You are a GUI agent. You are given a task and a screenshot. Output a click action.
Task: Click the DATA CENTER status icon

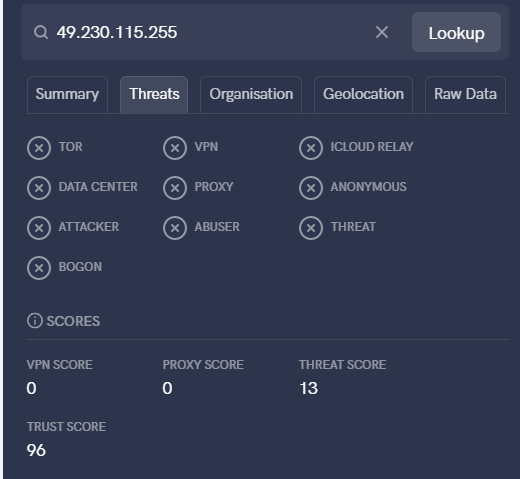[x=39, y=188]
